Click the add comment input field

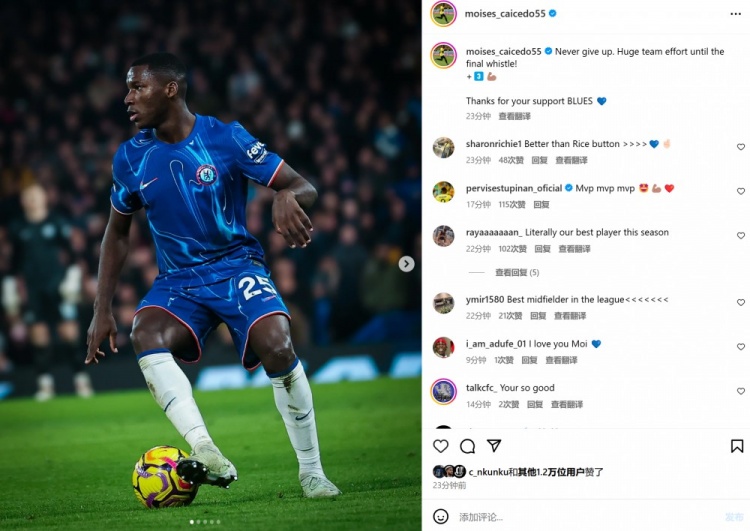tap(586, 517)
